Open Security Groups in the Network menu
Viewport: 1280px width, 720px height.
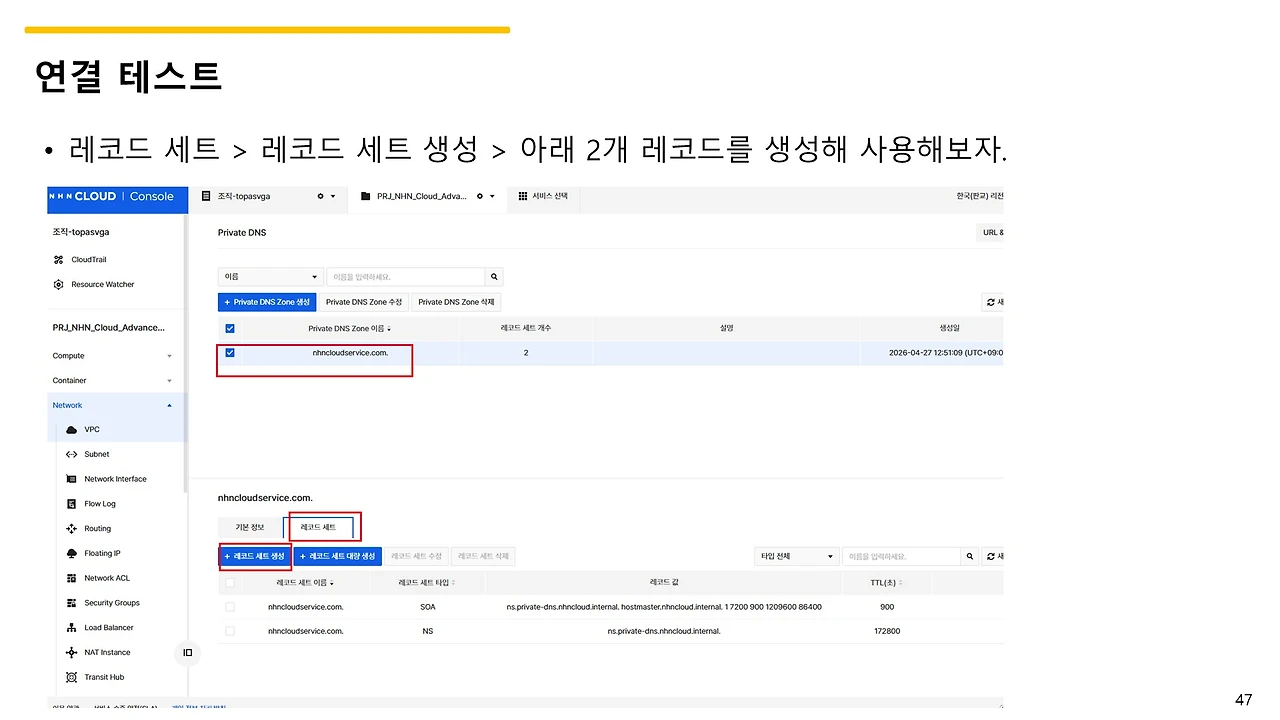click(112, 603)
